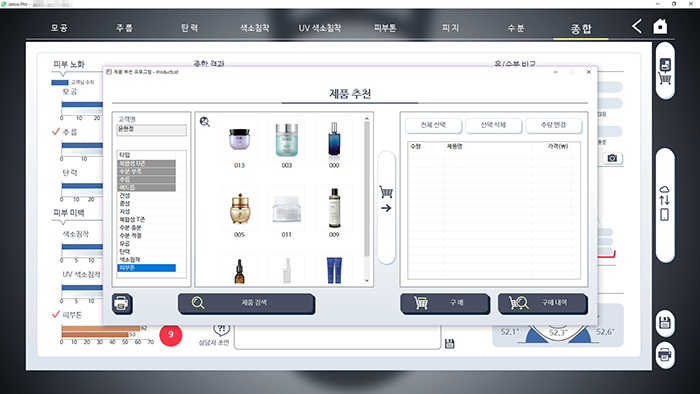This screenshot has width=700, height=394.
Task: Click the 고객명 customer name field
Action: pyautogui.click(x=151, y=129)
